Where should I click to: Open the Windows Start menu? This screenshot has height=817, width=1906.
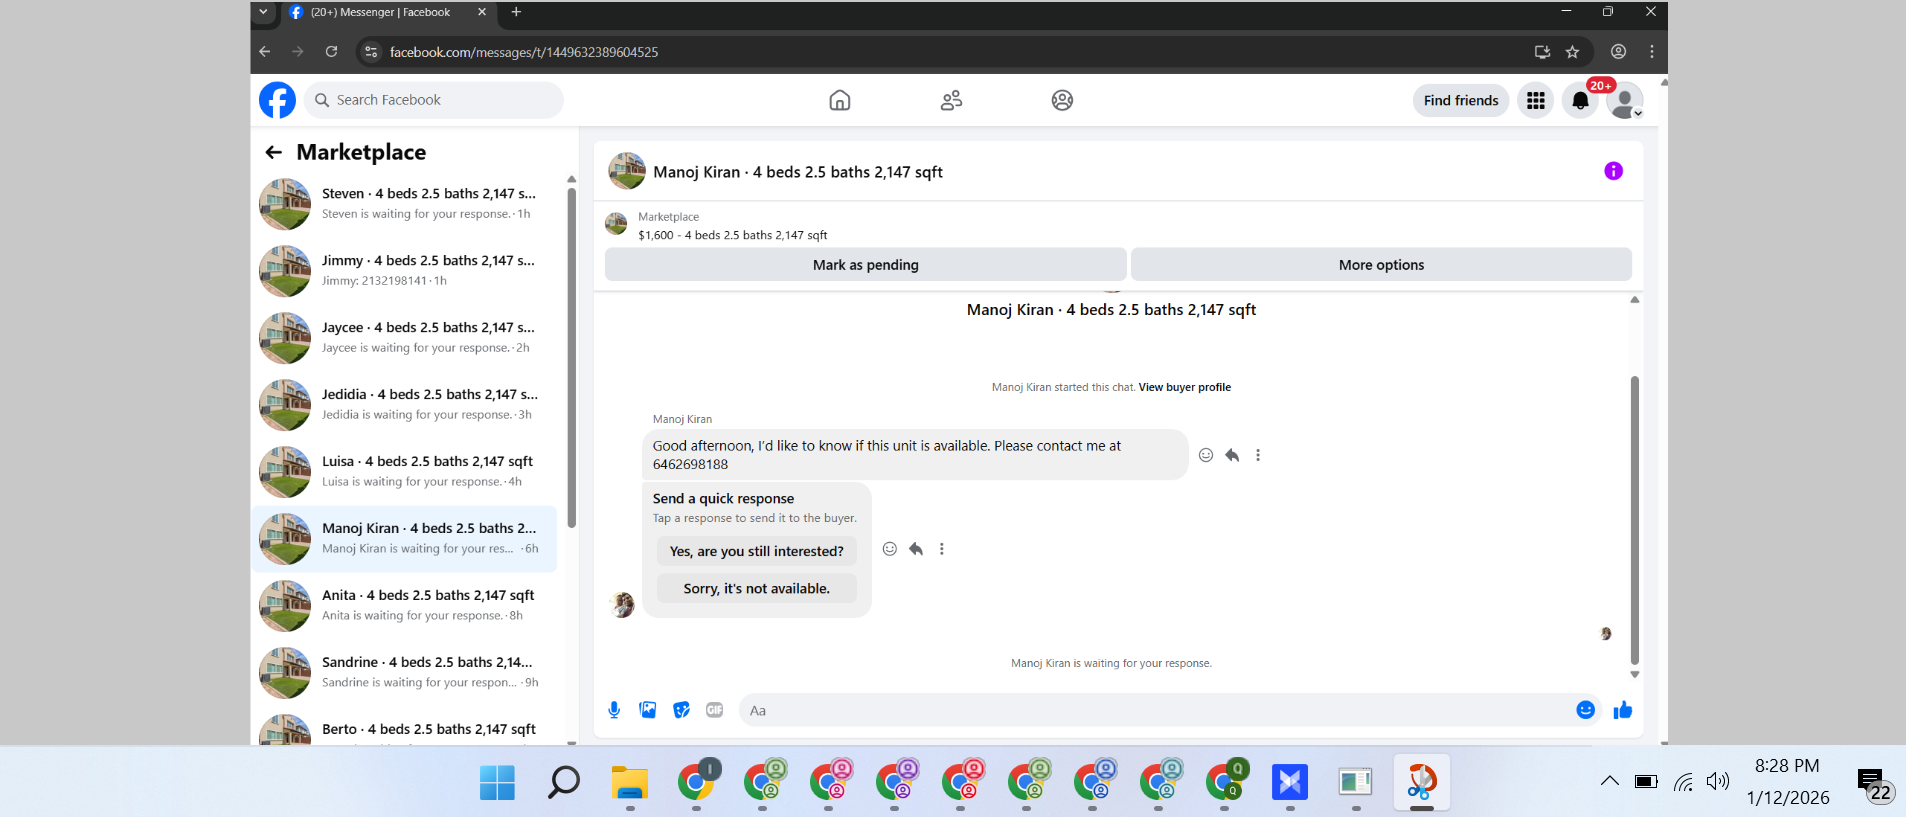[x=497, y=782]
